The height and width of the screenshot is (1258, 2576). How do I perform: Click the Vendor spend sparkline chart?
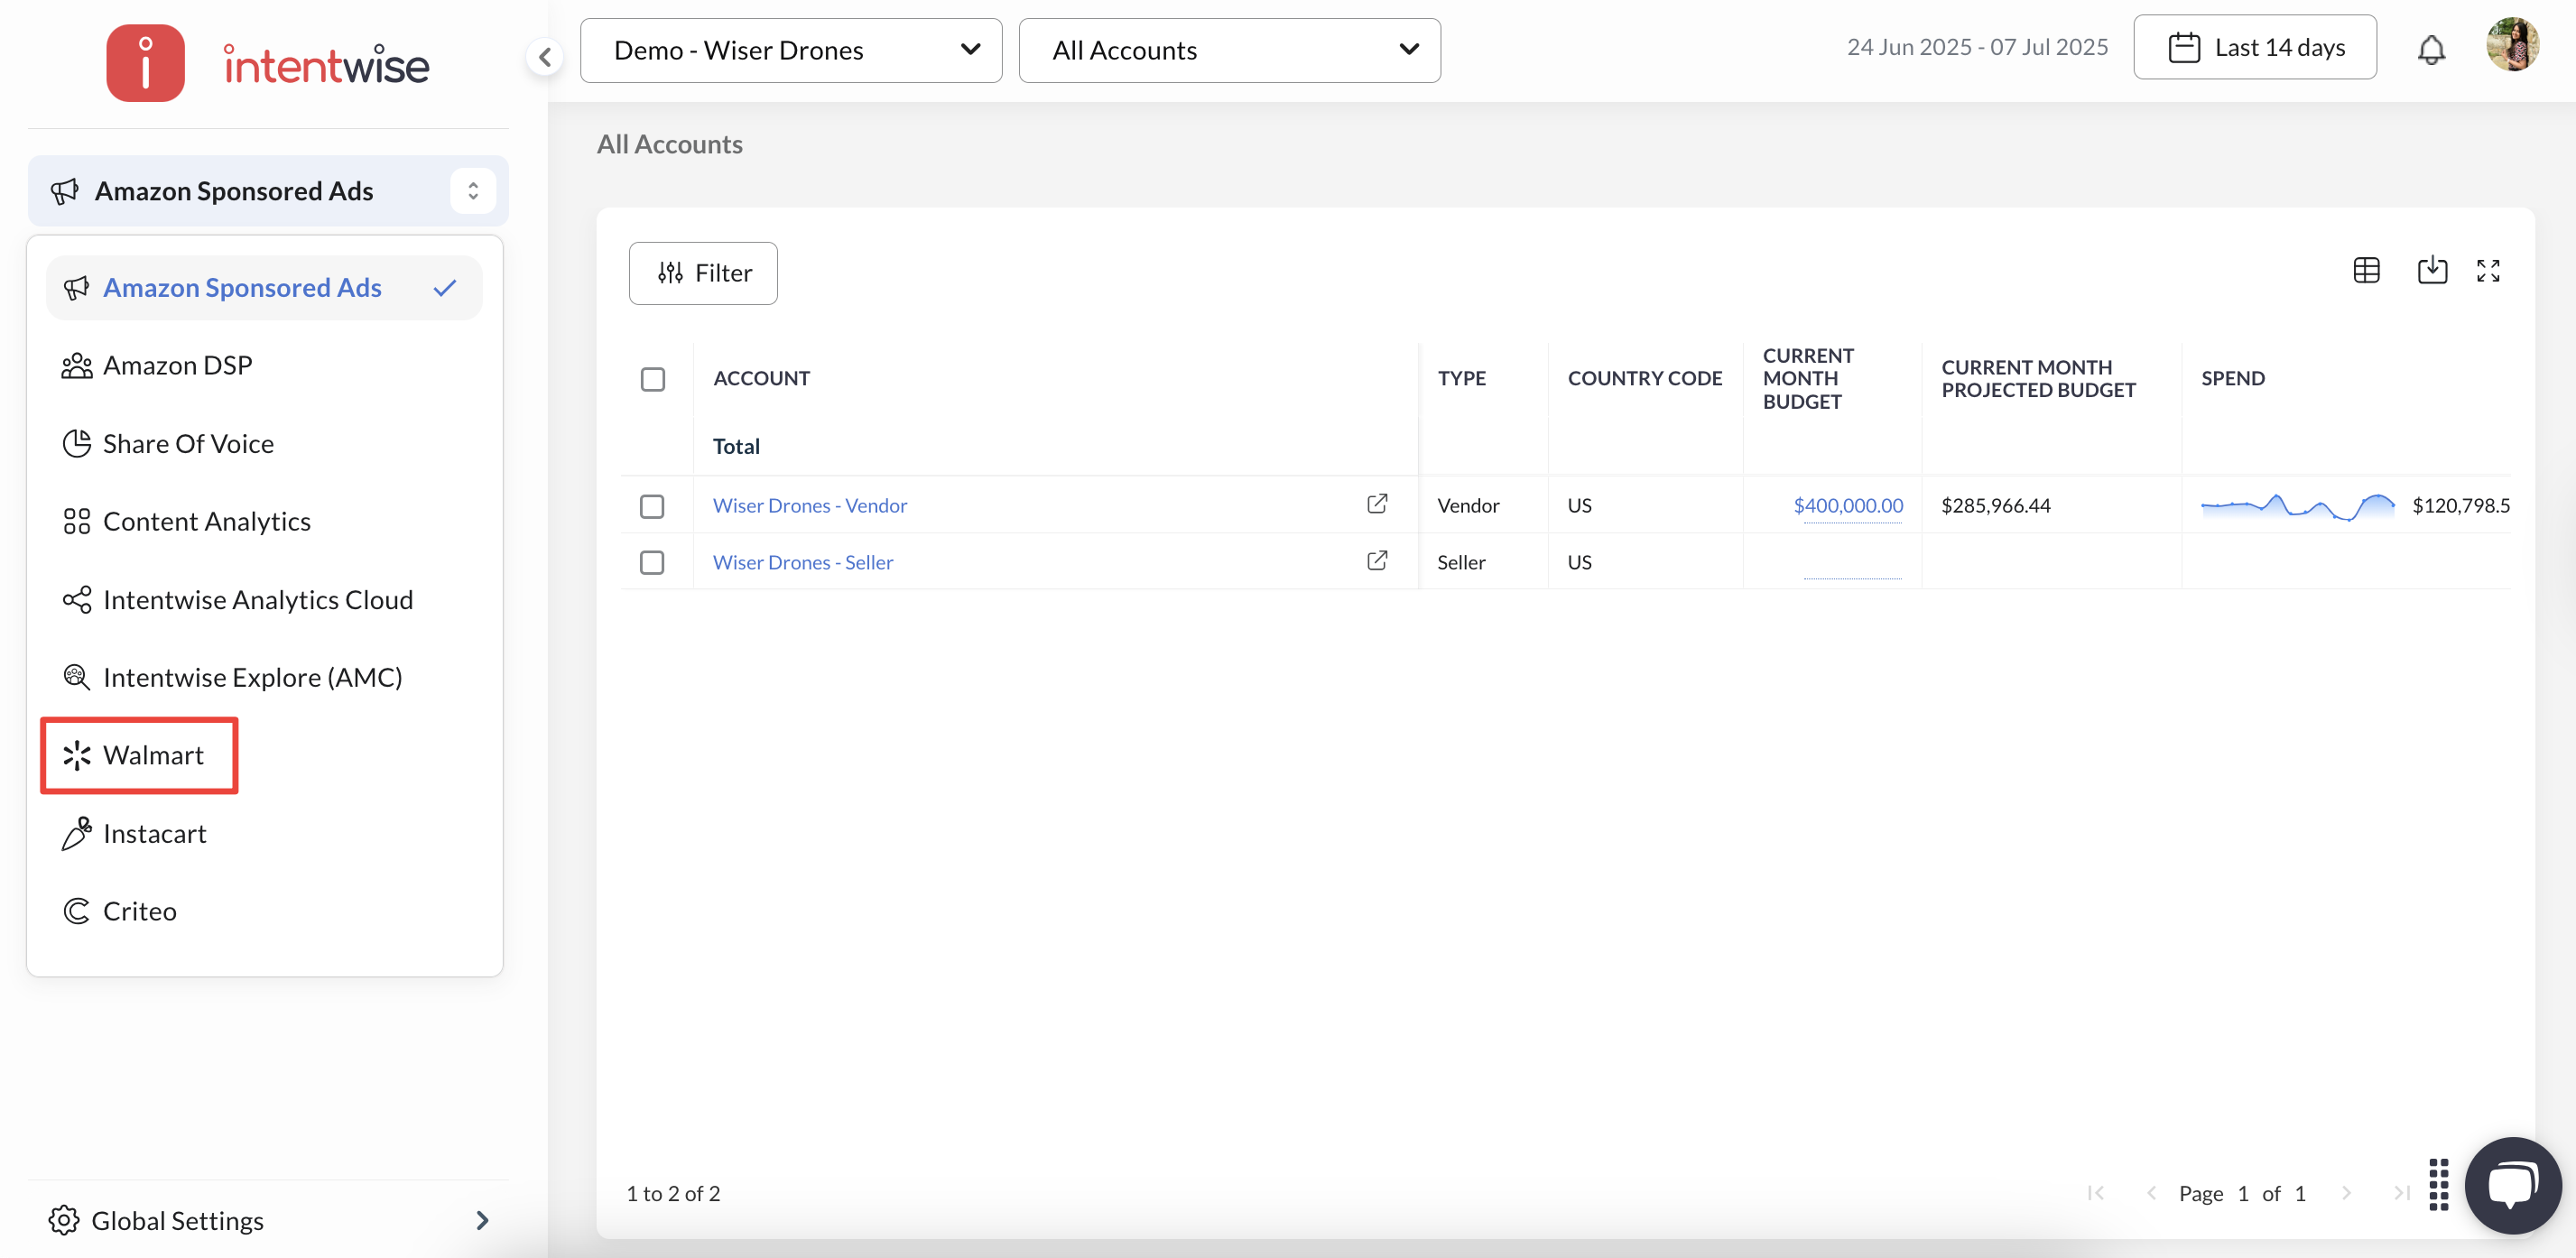(x=2297, y=506)
